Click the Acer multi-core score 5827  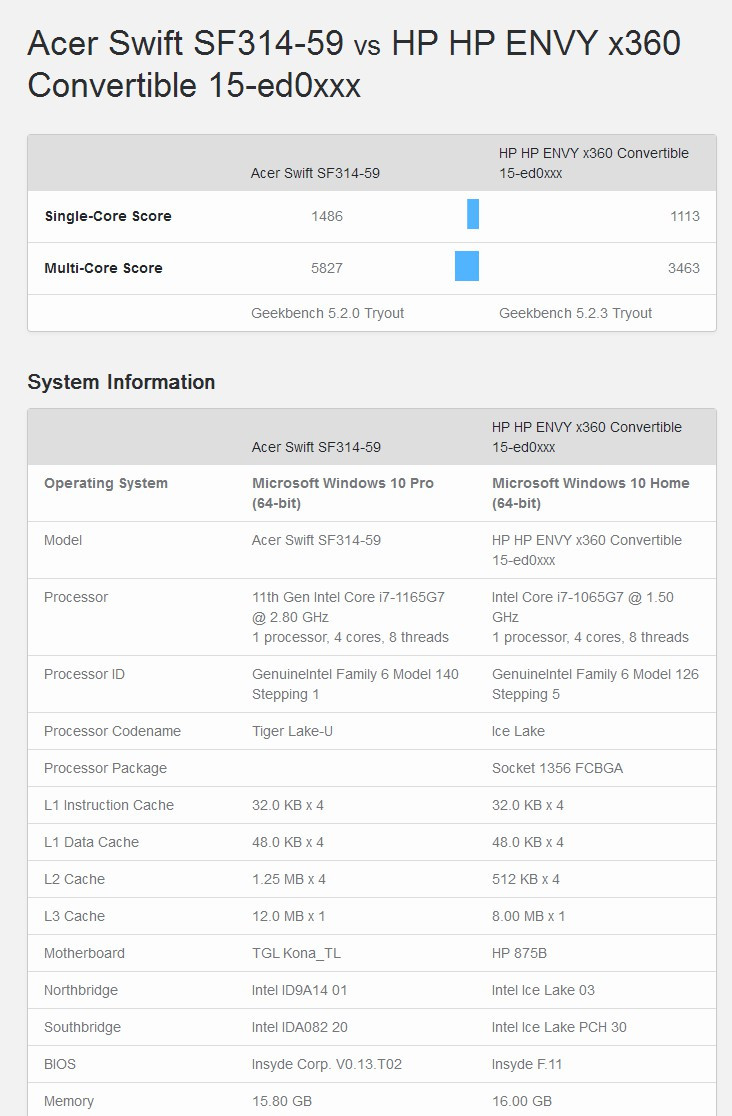click(327, 268)
